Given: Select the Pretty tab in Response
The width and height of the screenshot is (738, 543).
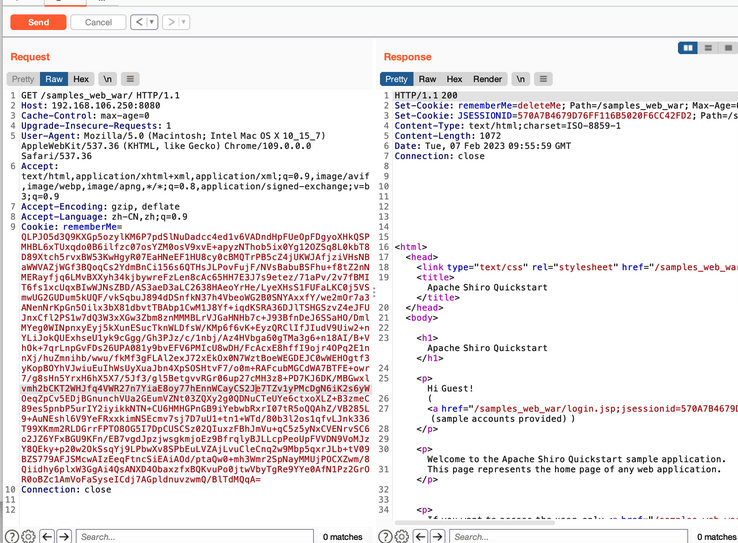Looking at the screenshot, I should 396,79.
